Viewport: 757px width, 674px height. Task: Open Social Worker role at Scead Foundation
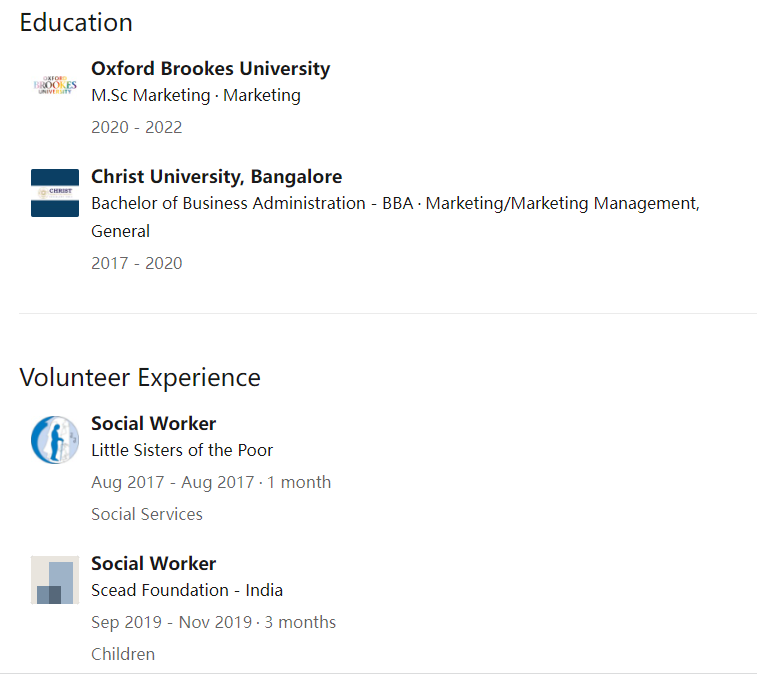pos(154,563)
